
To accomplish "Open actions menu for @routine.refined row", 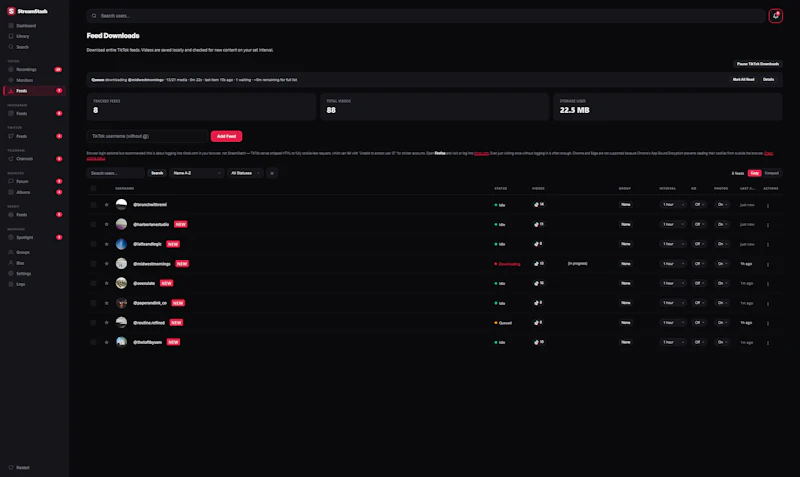I will pos(767,323).
